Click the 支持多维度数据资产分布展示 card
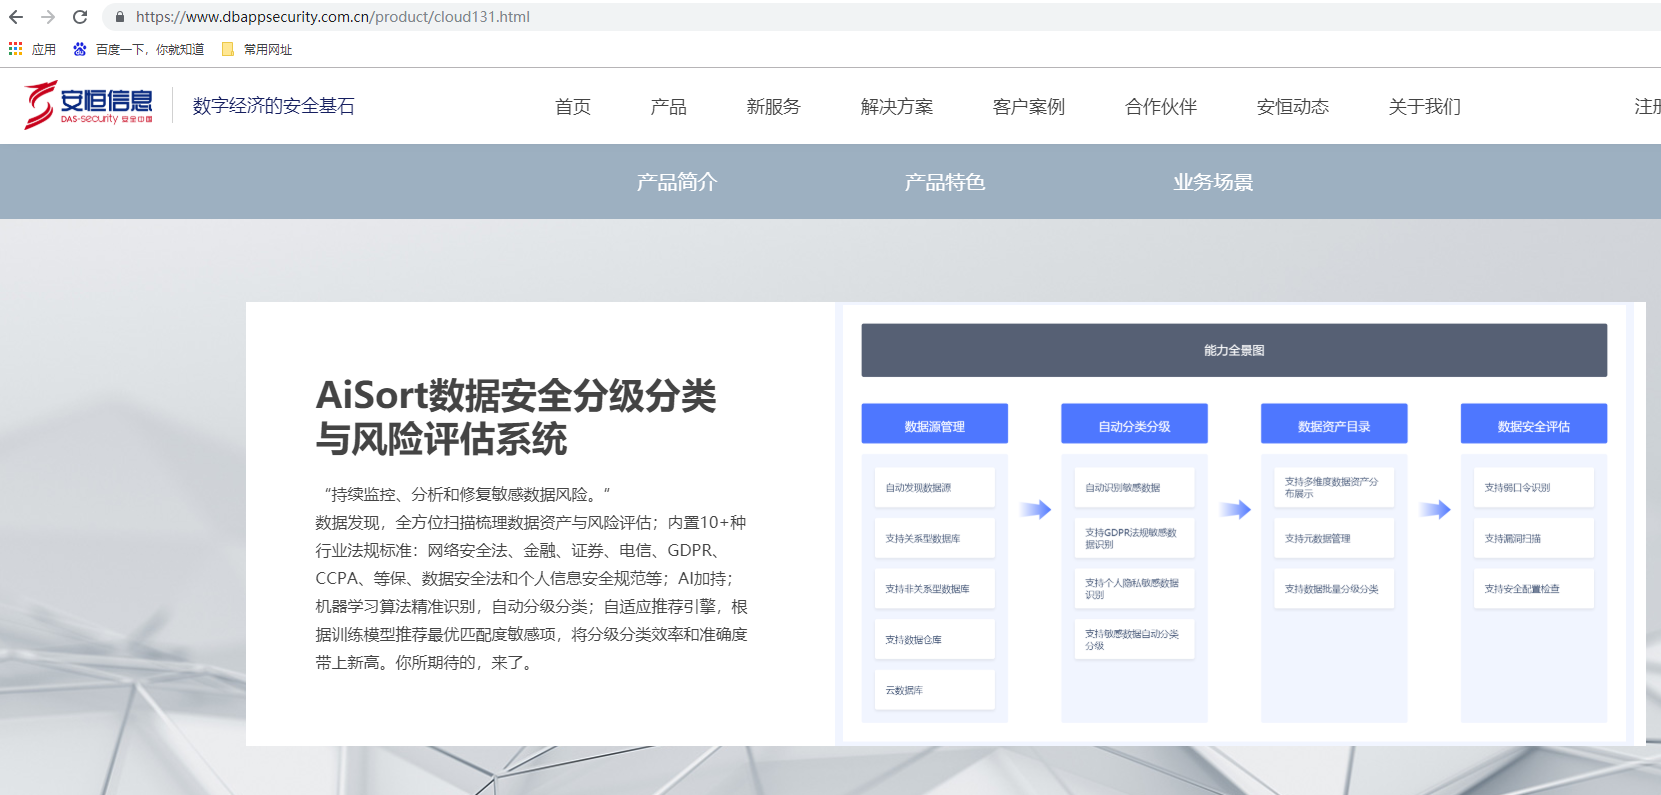The width and height of the screenshot is (1661, 795). 1334,487
